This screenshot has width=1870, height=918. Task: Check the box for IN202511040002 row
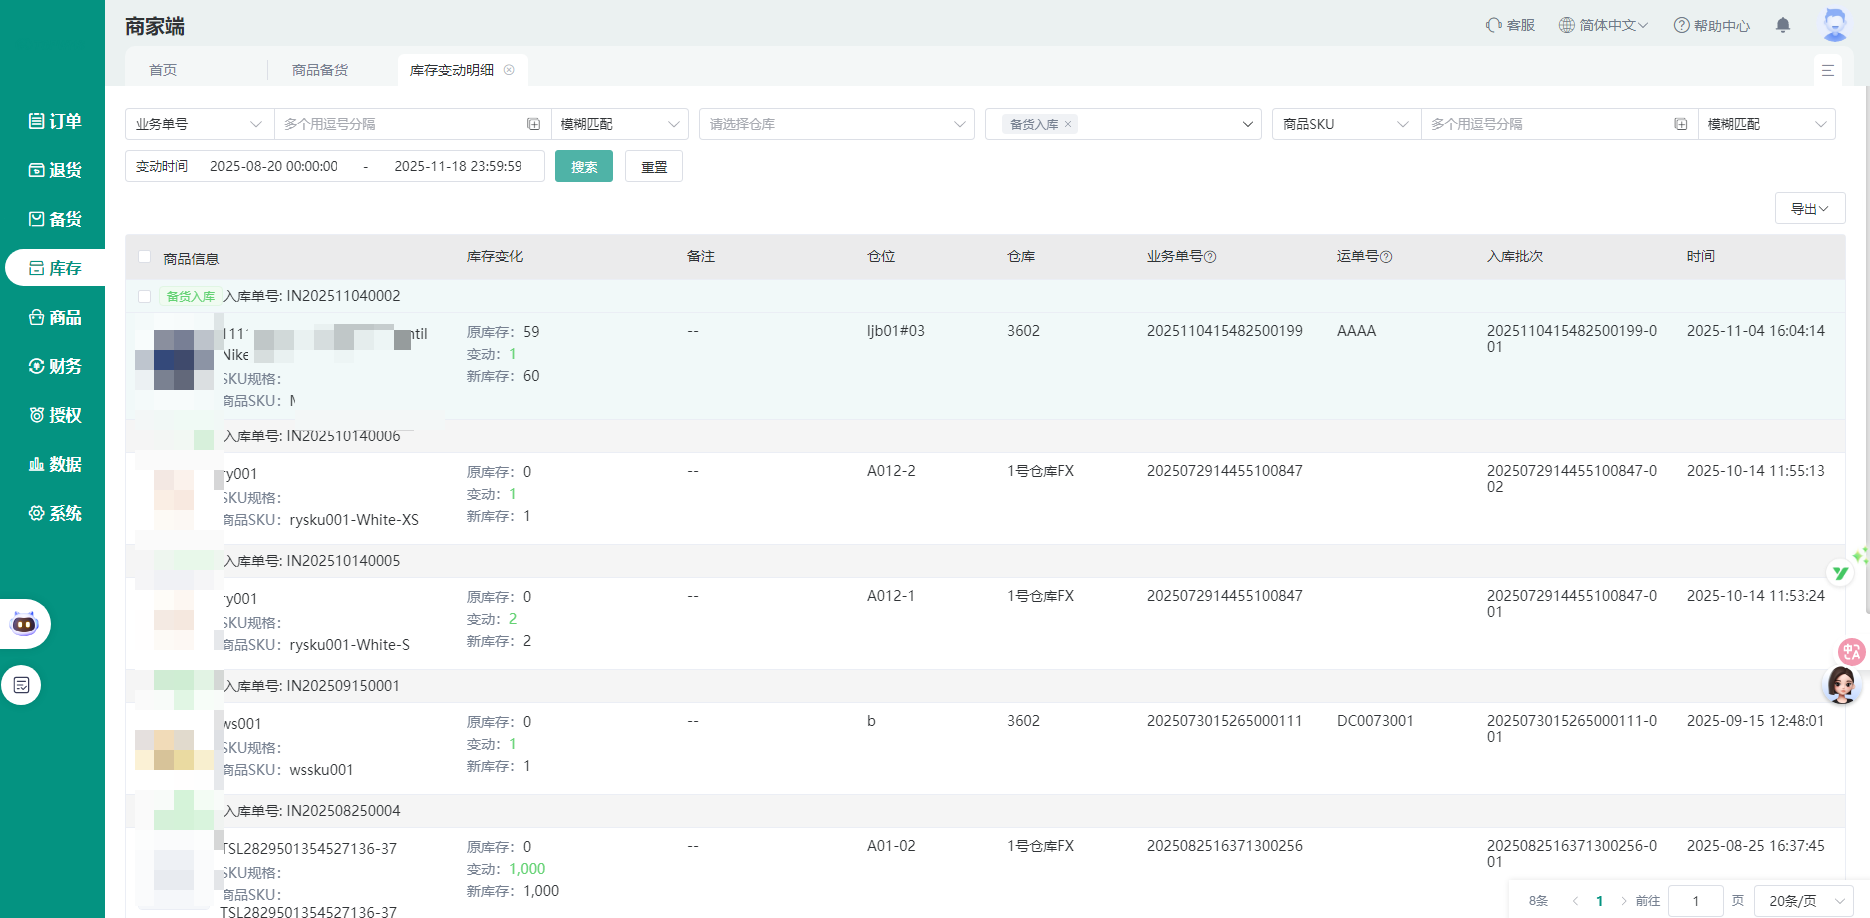click(x=145, y=296)
